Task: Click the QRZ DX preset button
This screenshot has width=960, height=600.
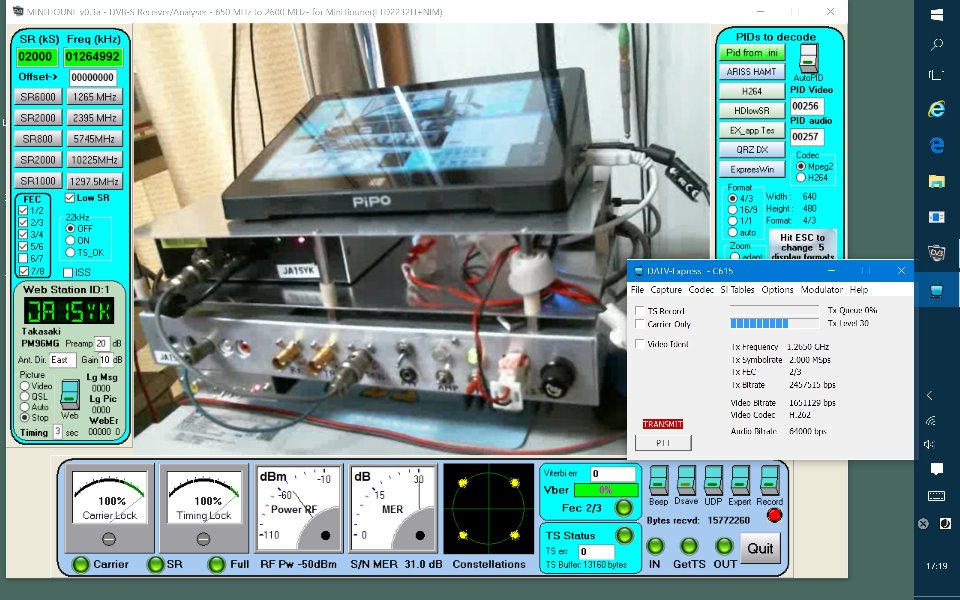Action: 752,149
